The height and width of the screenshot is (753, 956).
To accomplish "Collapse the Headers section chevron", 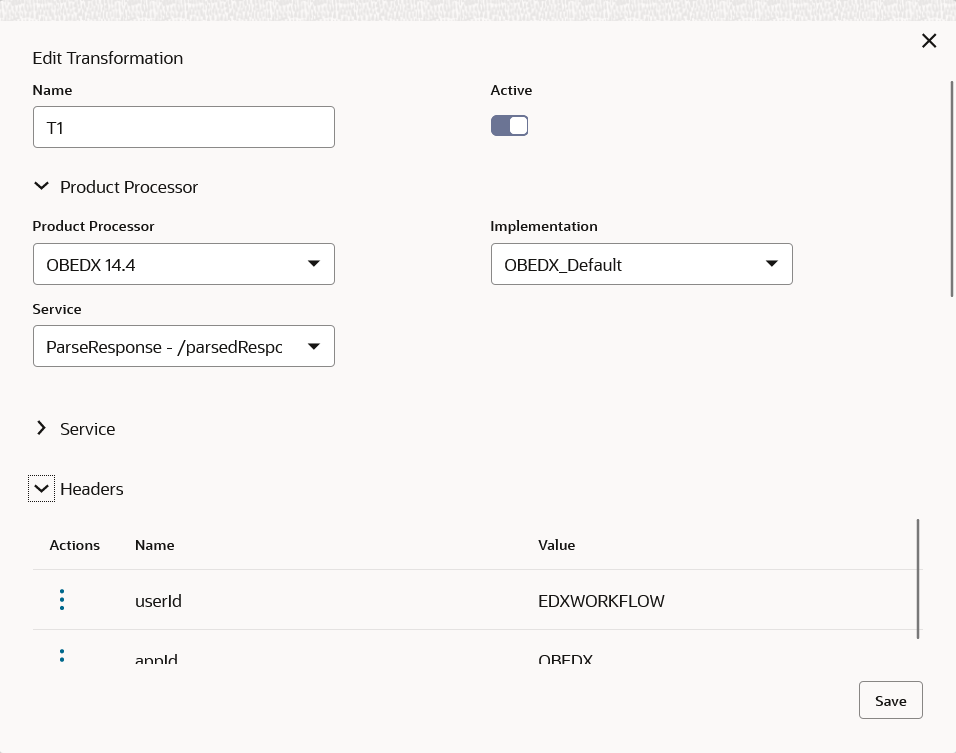I will 41,489.
